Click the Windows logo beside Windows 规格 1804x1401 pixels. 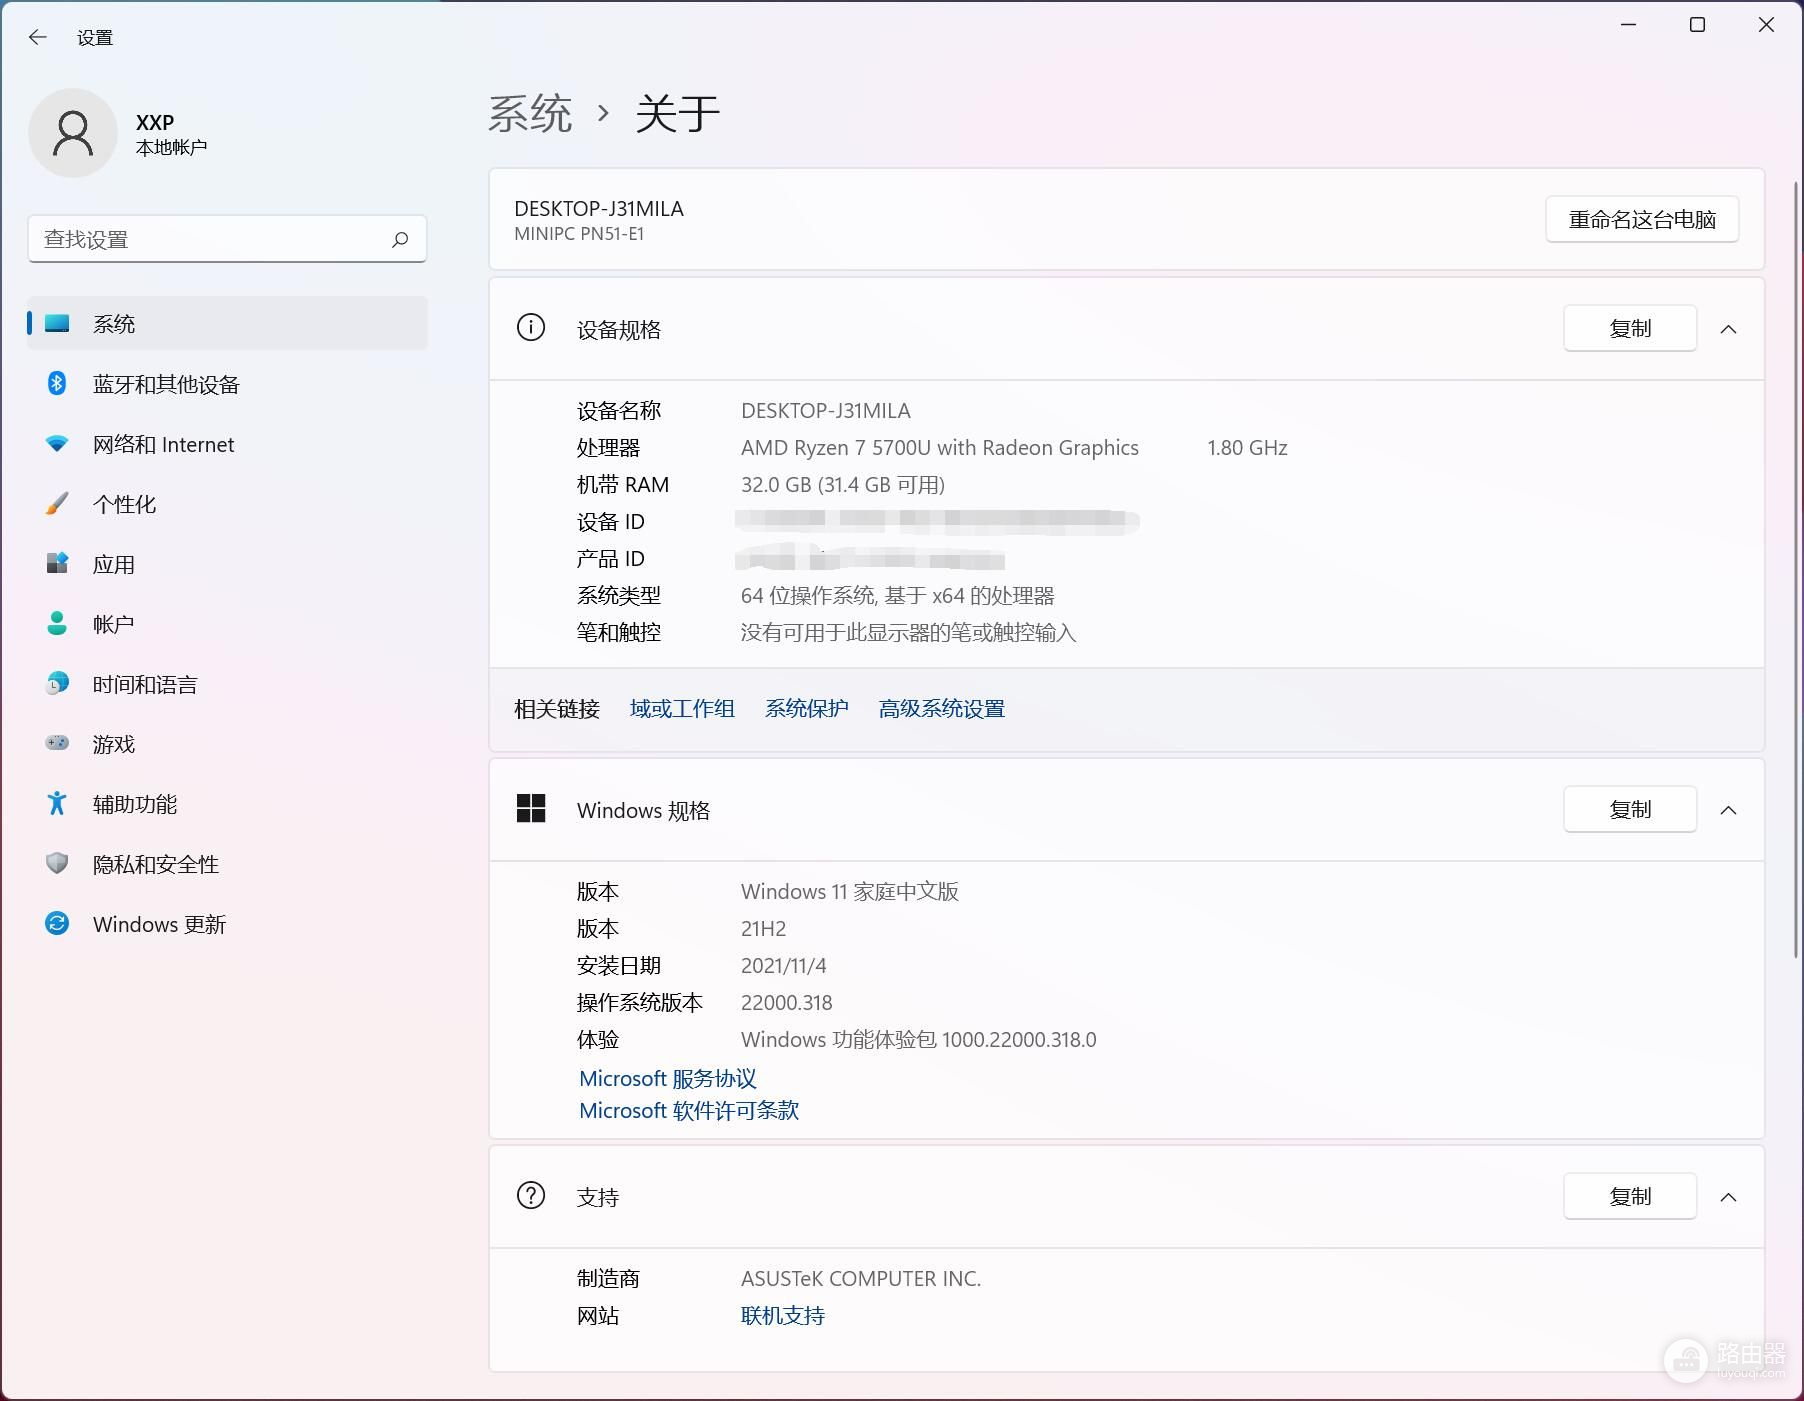click(531, 809)
